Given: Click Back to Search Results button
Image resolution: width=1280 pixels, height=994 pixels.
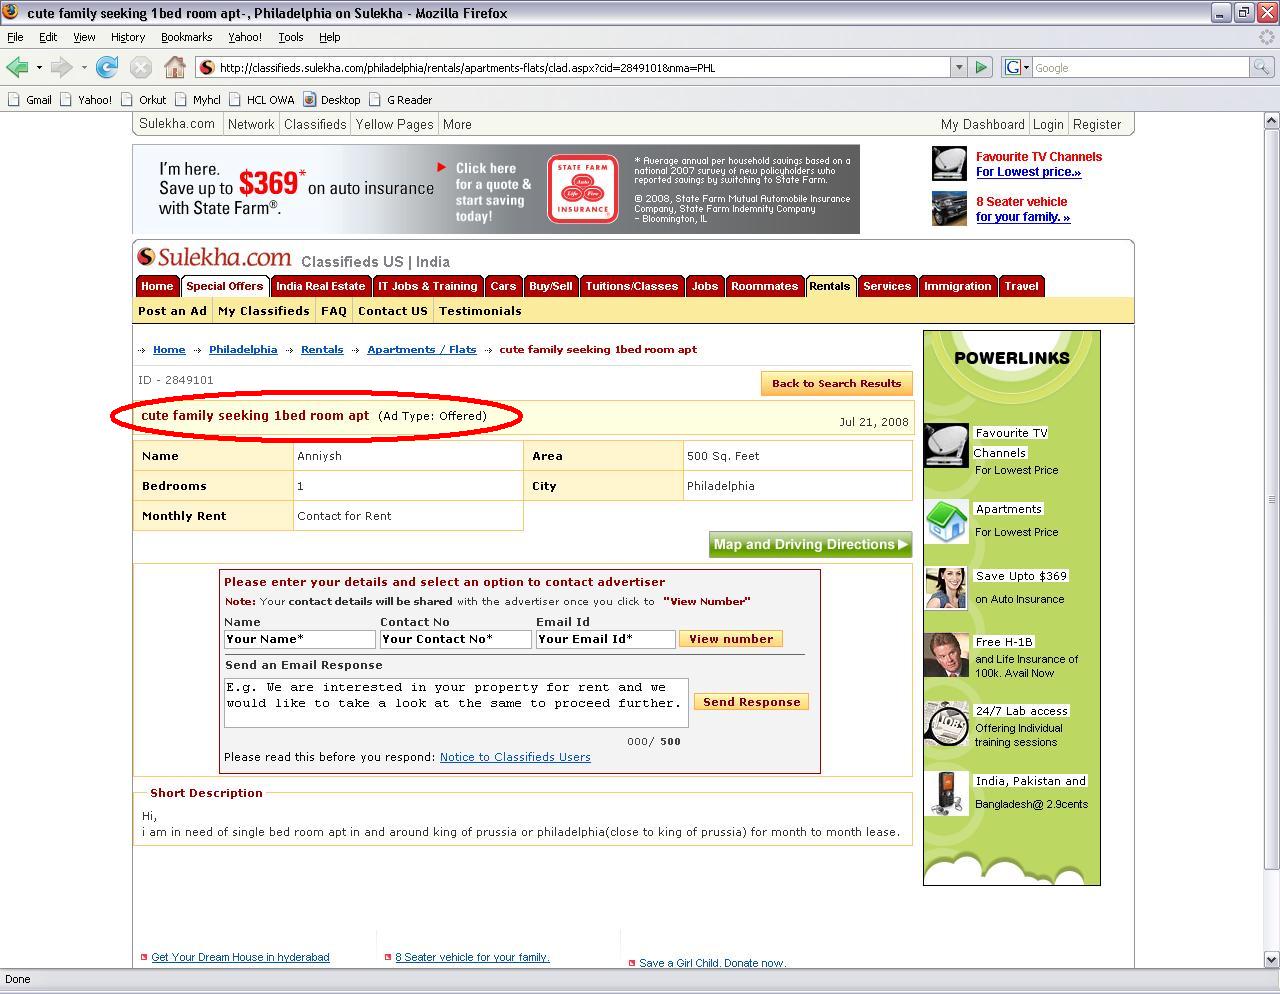Looking at the screenshot, I should [x=836, y=383].
